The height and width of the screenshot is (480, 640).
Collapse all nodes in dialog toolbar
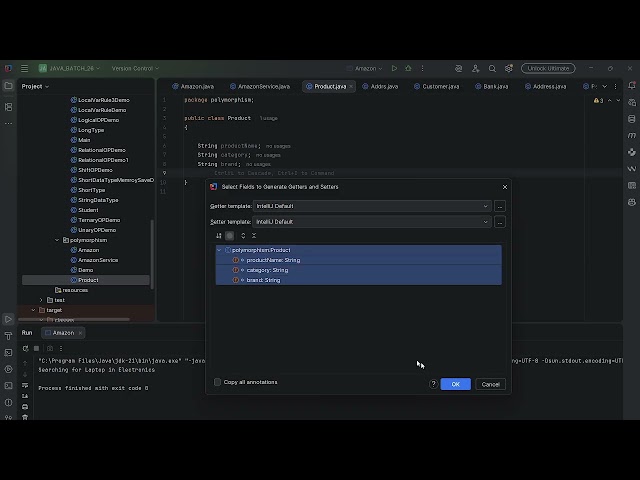254,236
